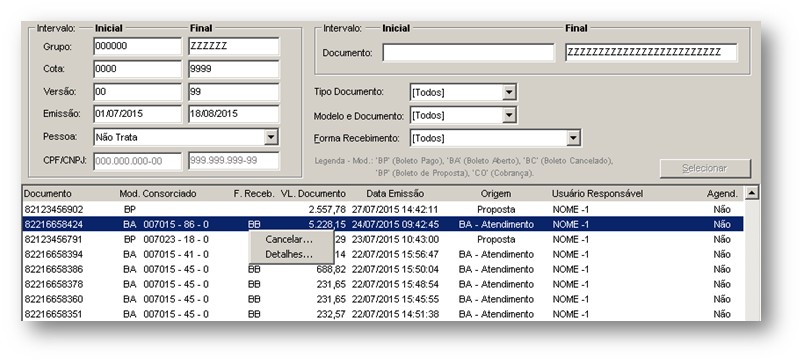Screen dimensions: 803x363
Task: Click the Selecionar button
Action: [x=705, y=168]
